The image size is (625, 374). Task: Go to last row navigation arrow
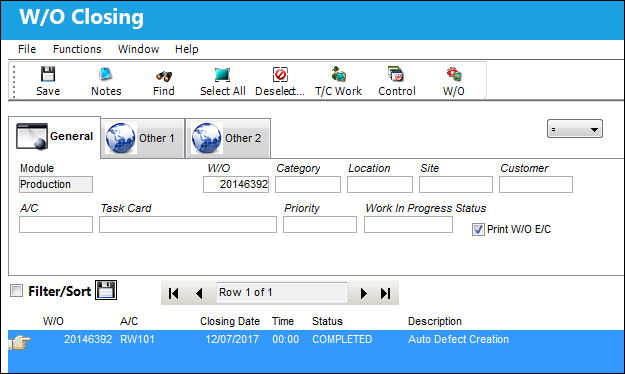click(385, 293)
